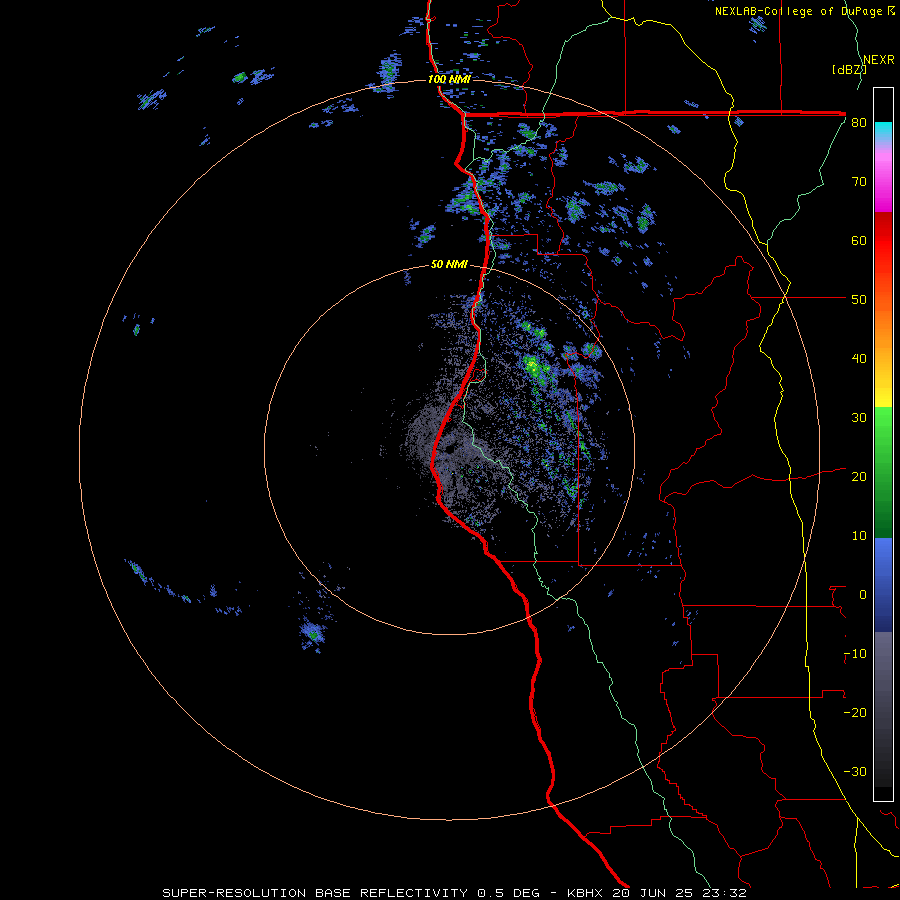
Task: Pick the magenta band of the color scale
Action: click(883, 187)
